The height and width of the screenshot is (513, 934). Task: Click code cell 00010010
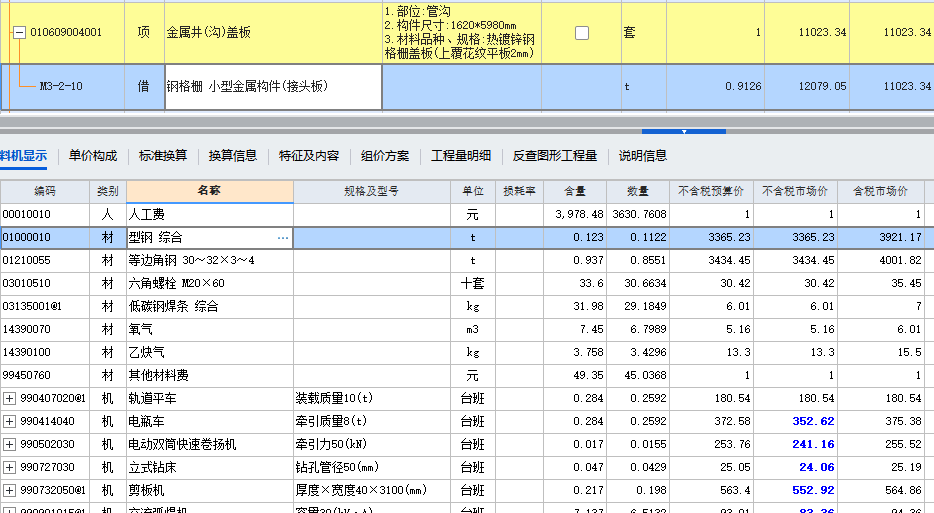point(45,214)
